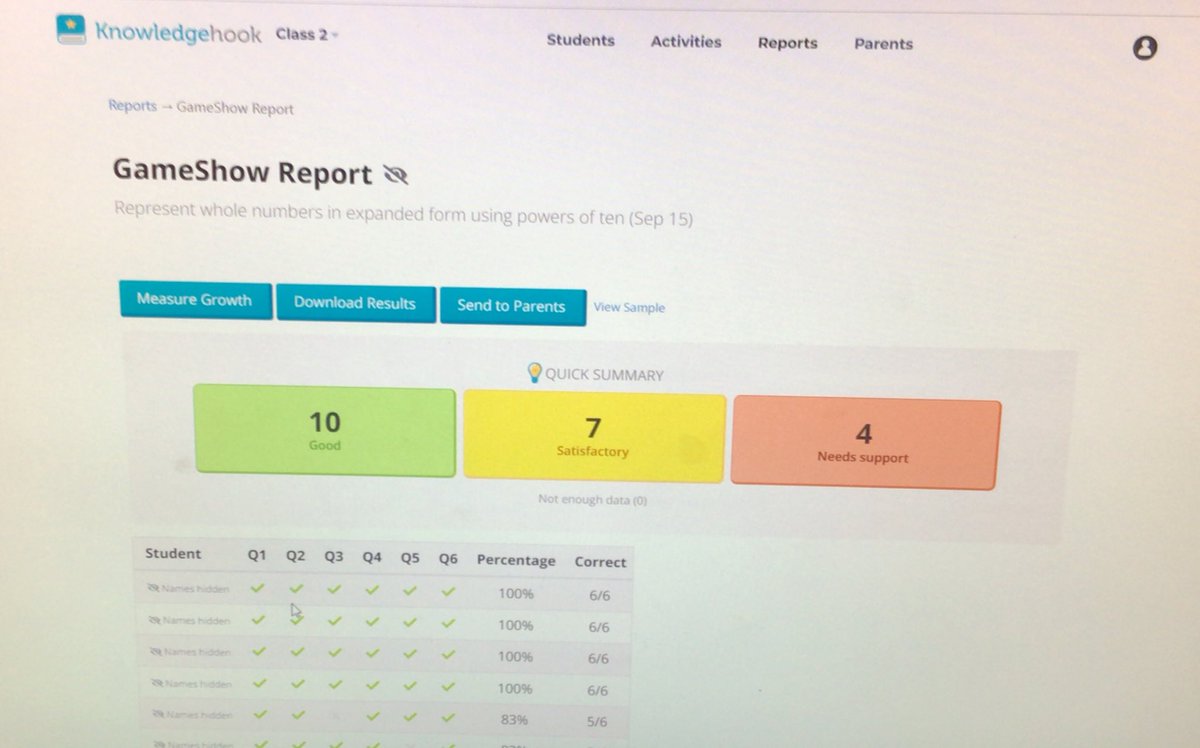The width and height of the screenshot is (1200, 748).
Task: Select the yellow 7 Satisfactory summary card
Action: 594,438
